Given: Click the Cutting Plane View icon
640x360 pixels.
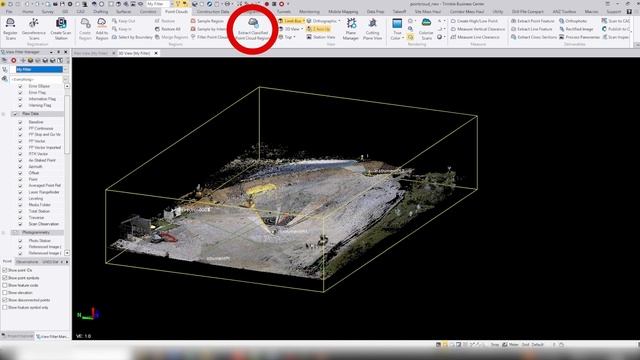Looking at the screenshot, I should (372, 29).
